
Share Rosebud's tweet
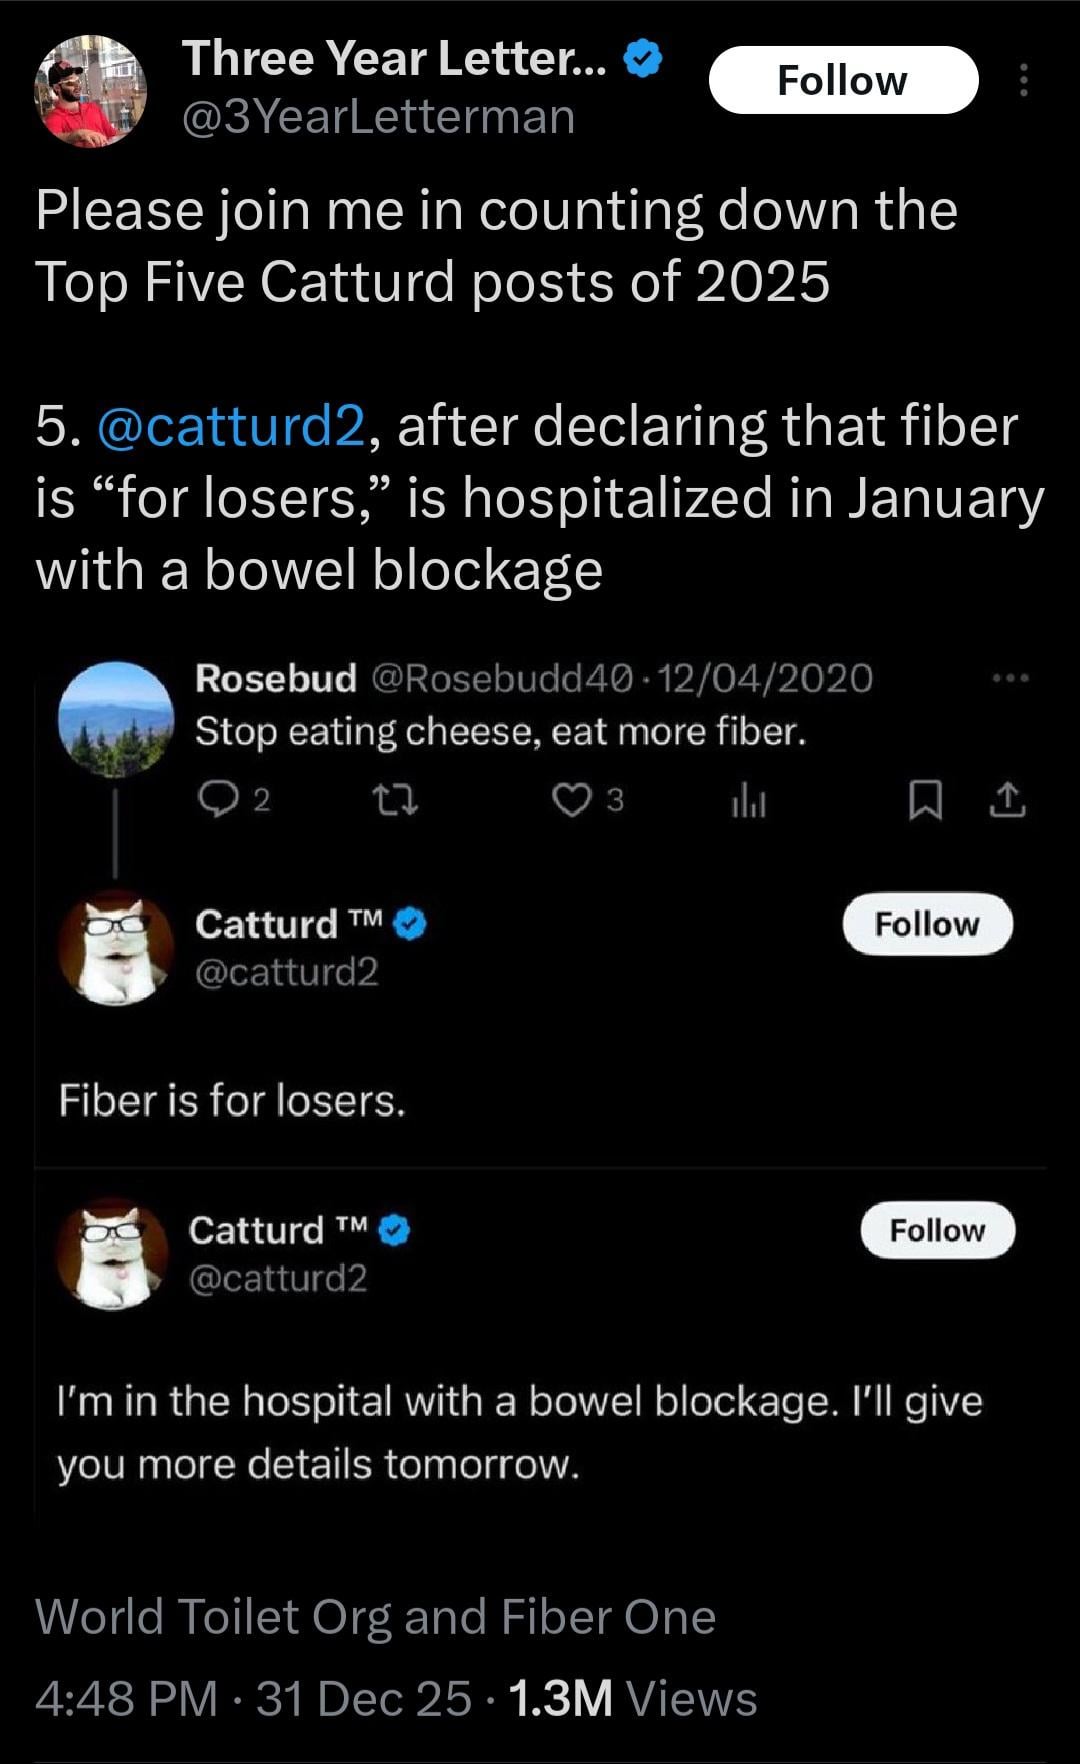[1008, 800]
